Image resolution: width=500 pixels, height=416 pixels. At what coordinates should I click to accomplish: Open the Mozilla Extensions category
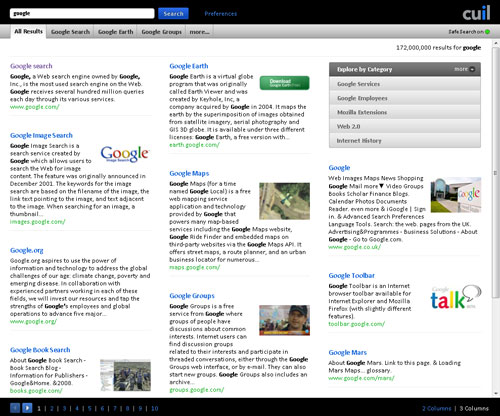coord(405,112)
